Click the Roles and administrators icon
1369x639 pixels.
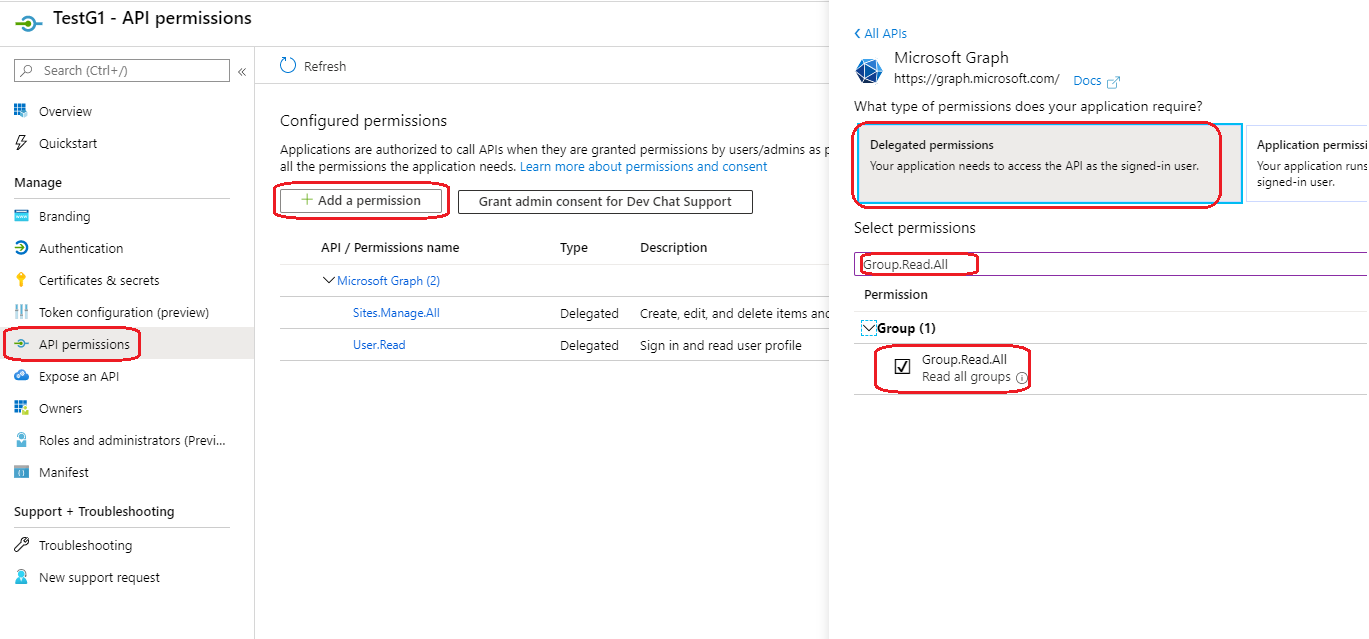[21, 440]
